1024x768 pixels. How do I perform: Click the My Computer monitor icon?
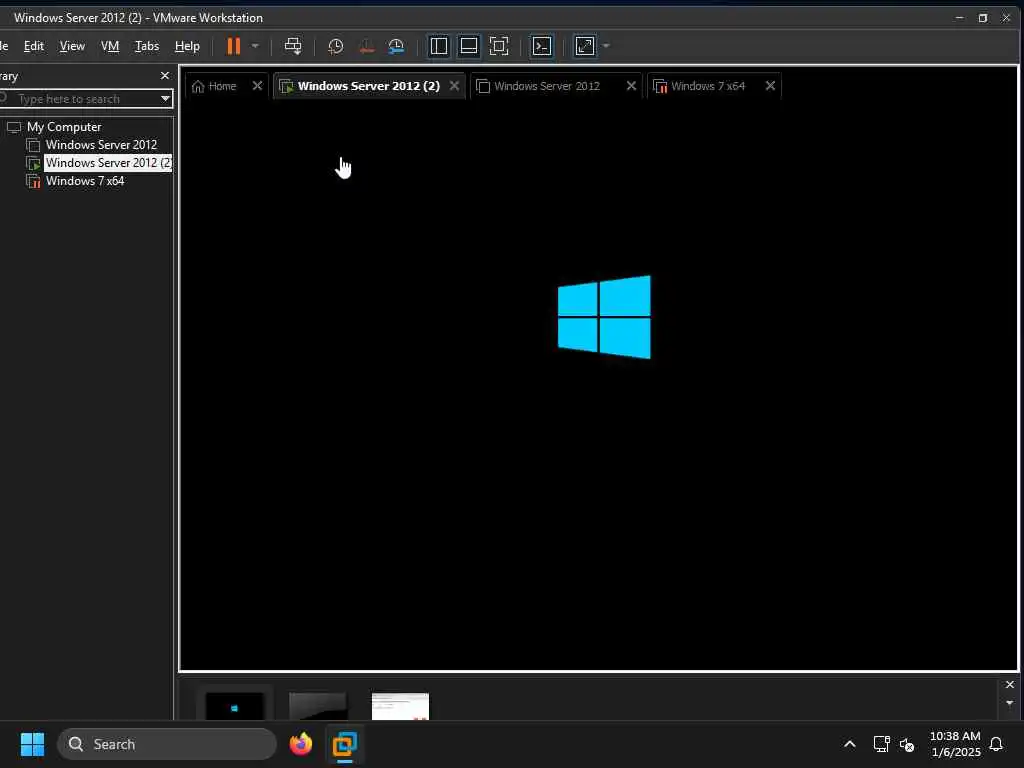[x=14, y=127]
